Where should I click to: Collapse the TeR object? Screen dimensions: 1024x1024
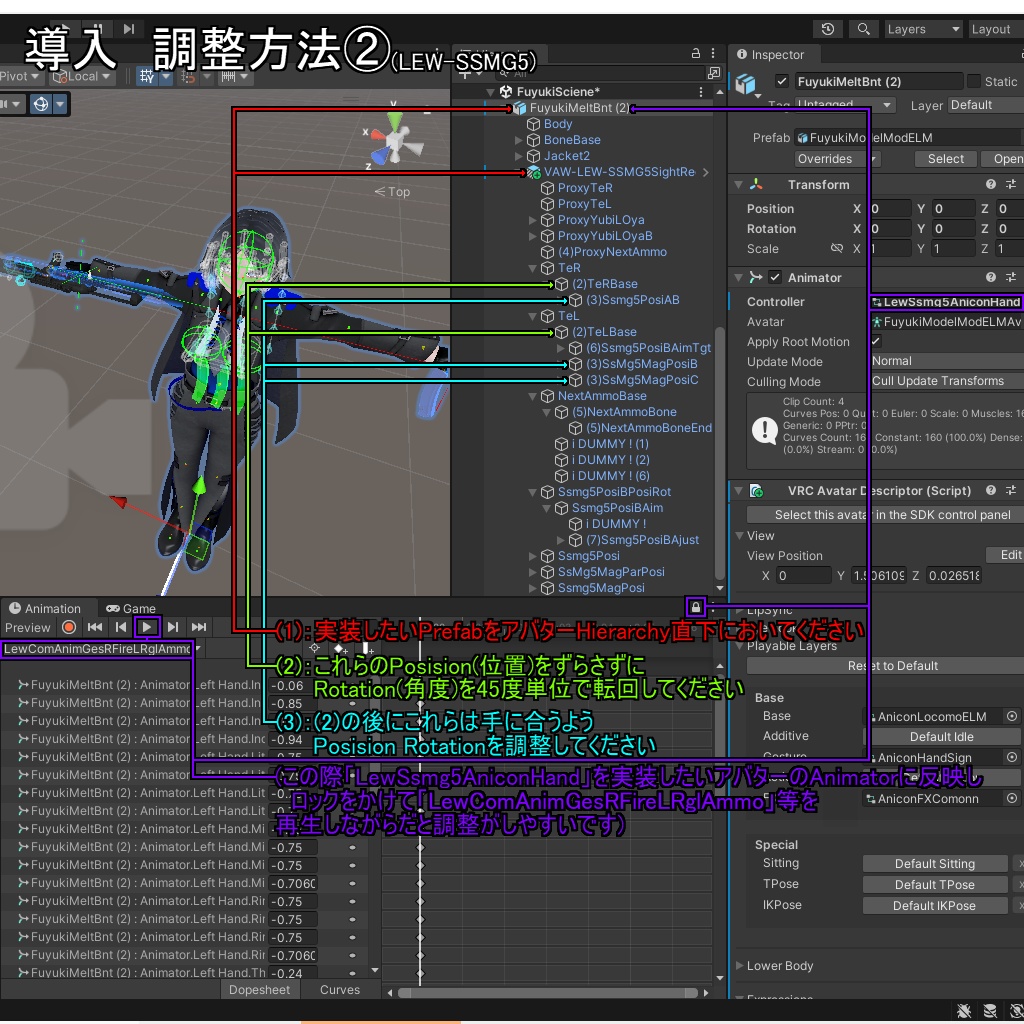[x=532, y=268]
